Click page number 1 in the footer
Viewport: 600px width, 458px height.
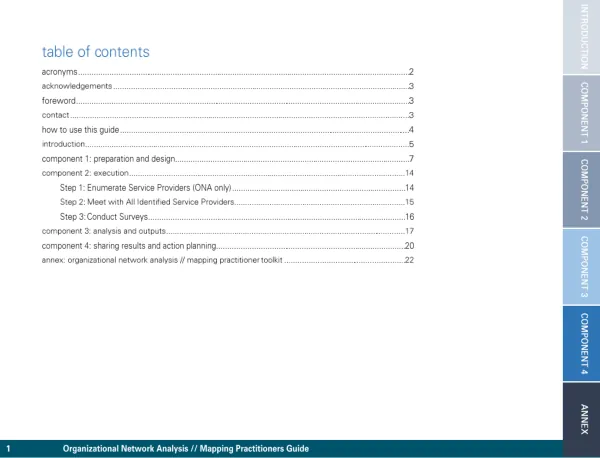pyautogui.click(x=8, y=448)
